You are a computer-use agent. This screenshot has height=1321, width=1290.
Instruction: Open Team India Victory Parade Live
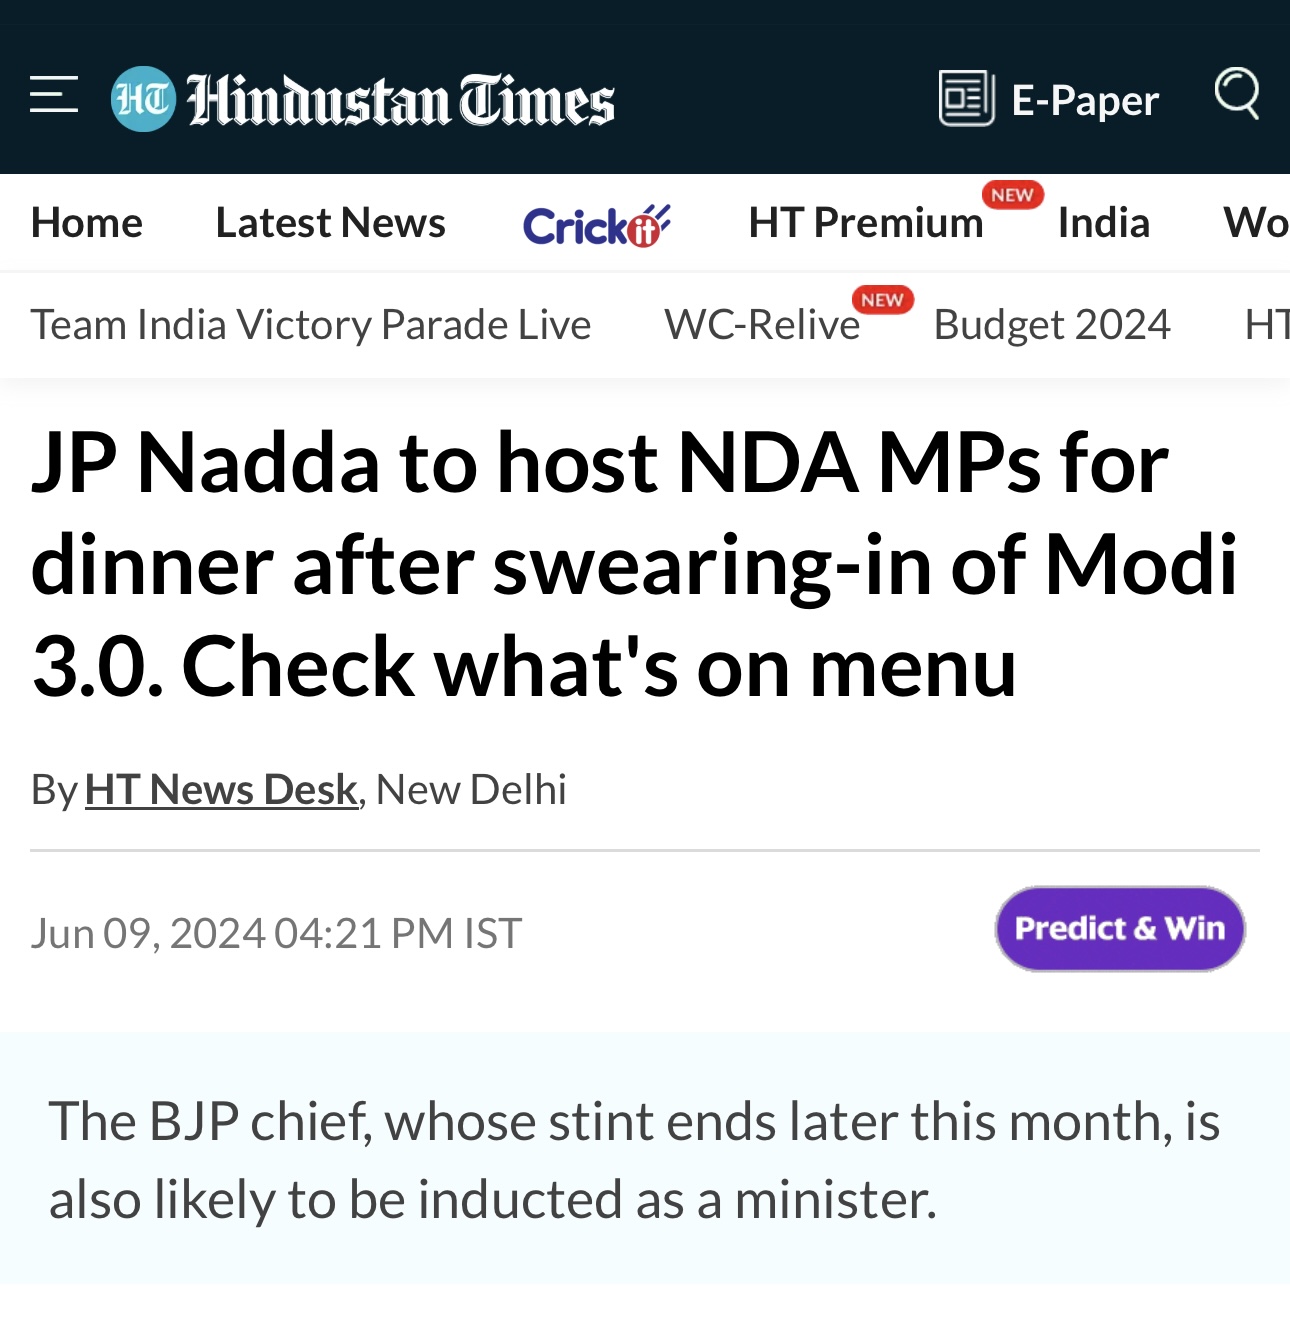[311, 325]
